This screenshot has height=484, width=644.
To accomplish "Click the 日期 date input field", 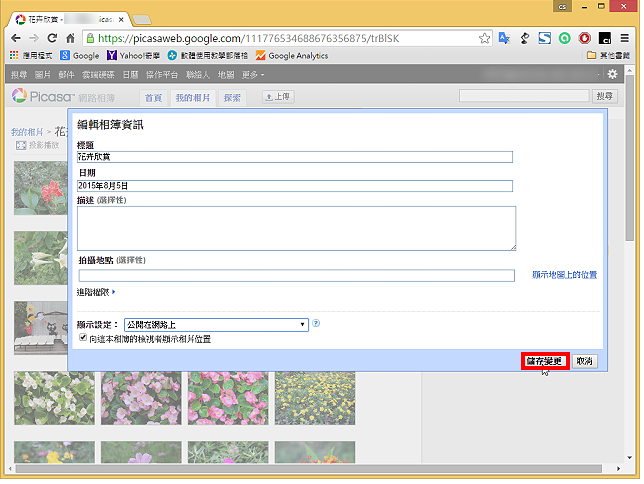I will click(295, 186).
